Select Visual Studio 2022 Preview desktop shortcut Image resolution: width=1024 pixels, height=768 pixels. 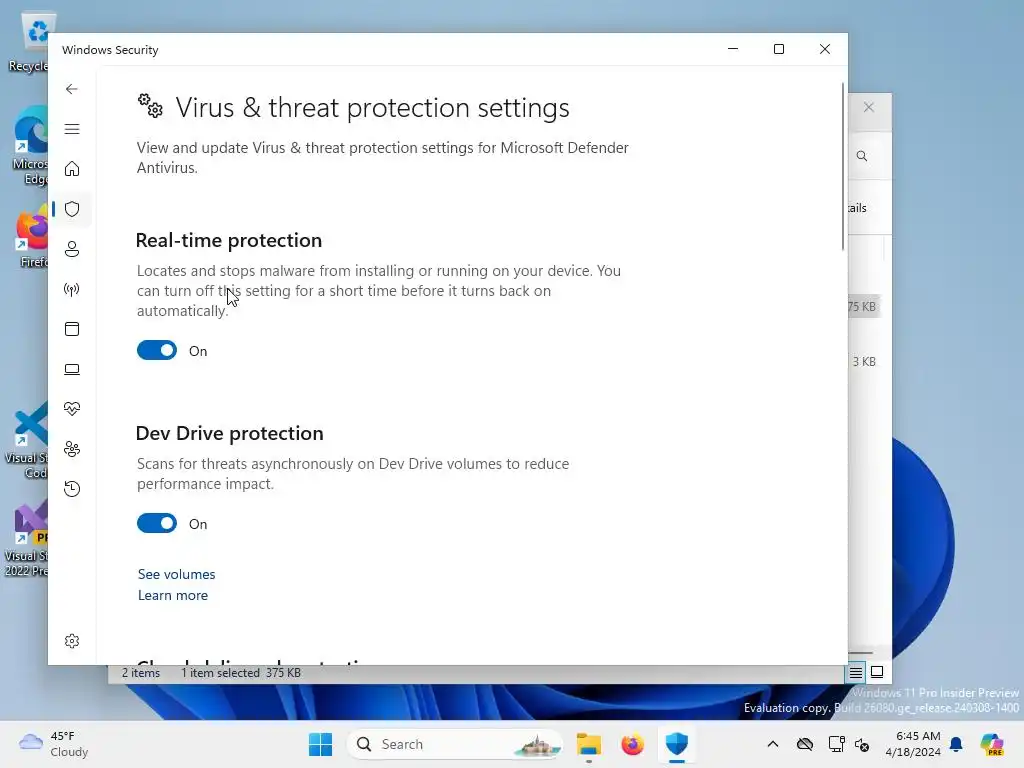click(27, 538)
